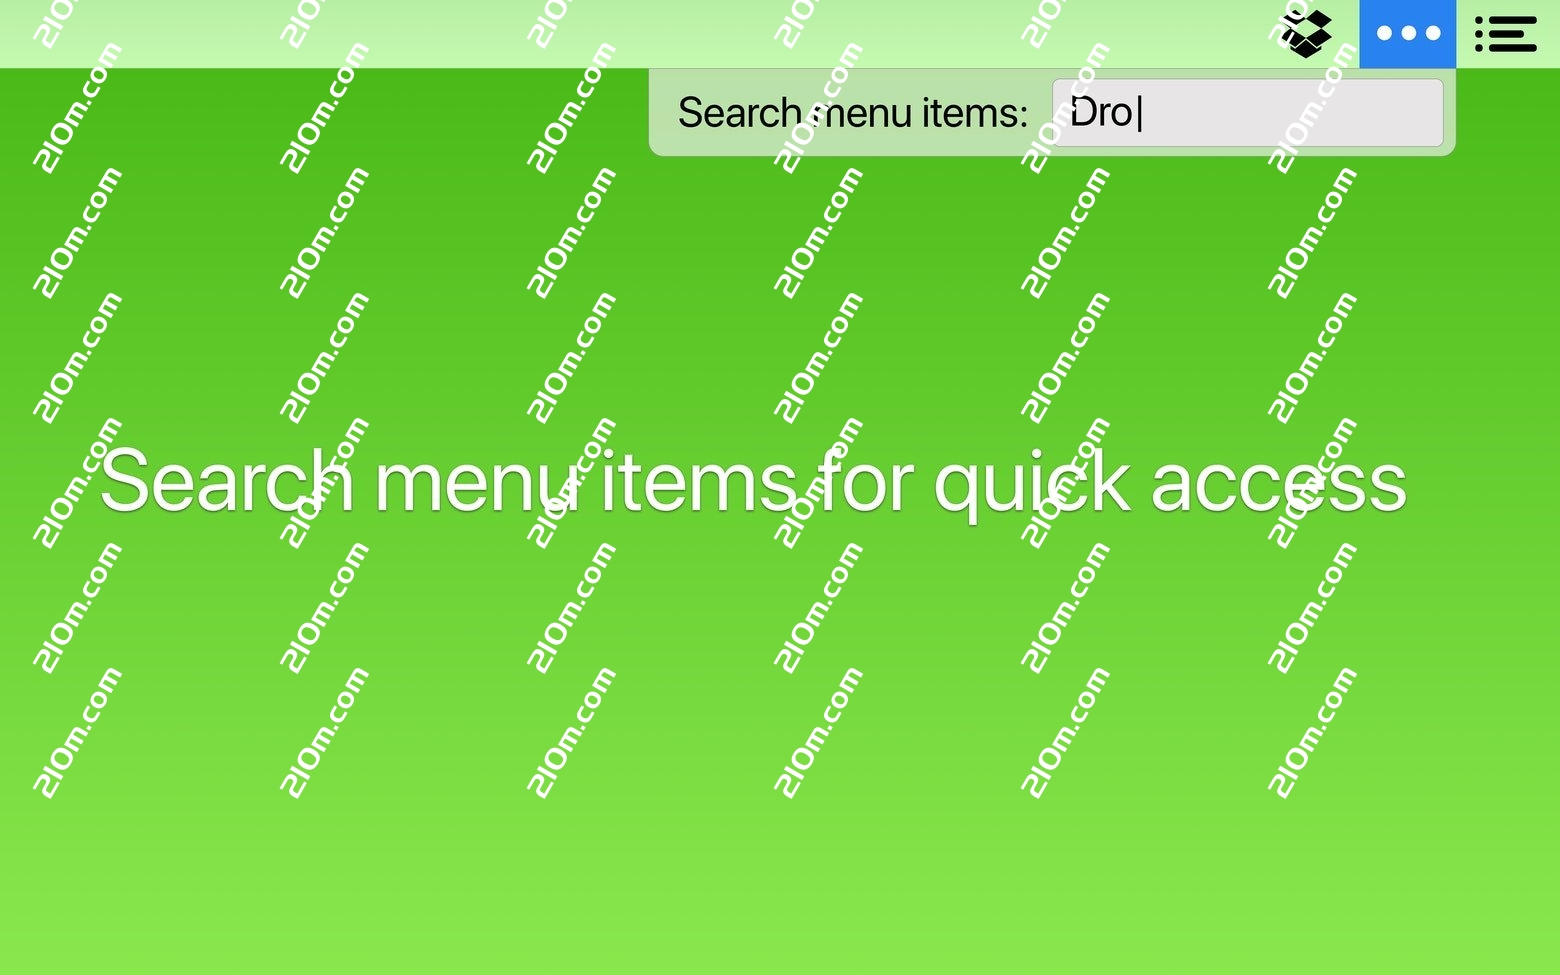Image resolution: width=1560 pixels, height=975 pixels.
Task: Click the 'Search menu items:' label
Action: pos(852,113)
